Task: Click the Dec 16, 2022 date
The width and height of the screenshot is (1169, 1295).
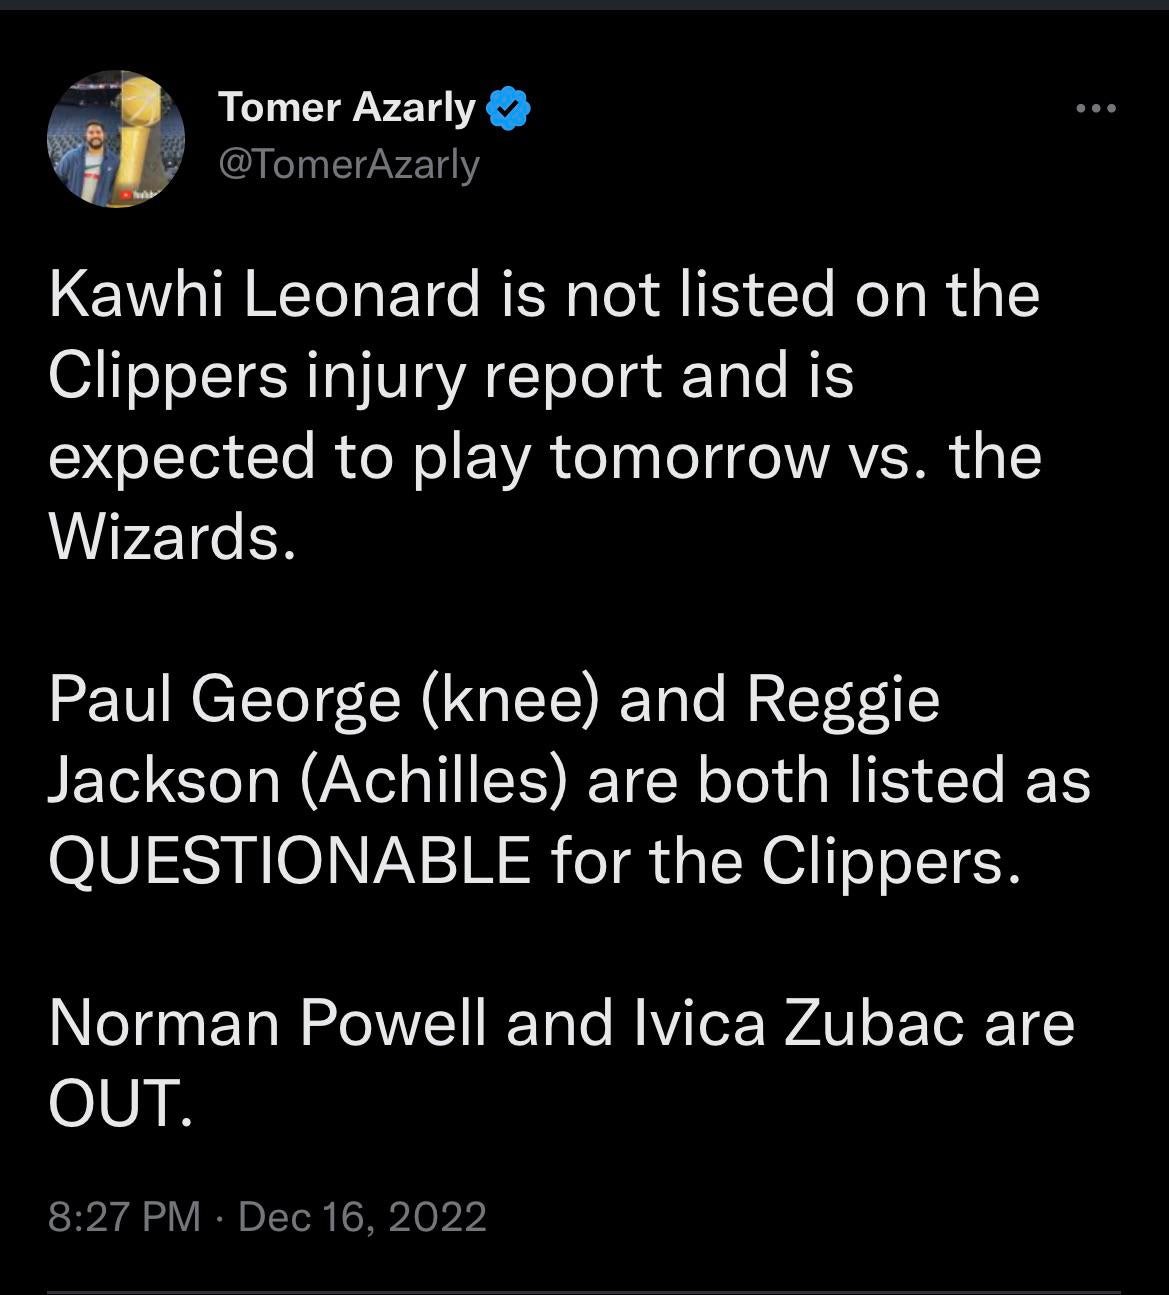Action: pos(362,1216)
